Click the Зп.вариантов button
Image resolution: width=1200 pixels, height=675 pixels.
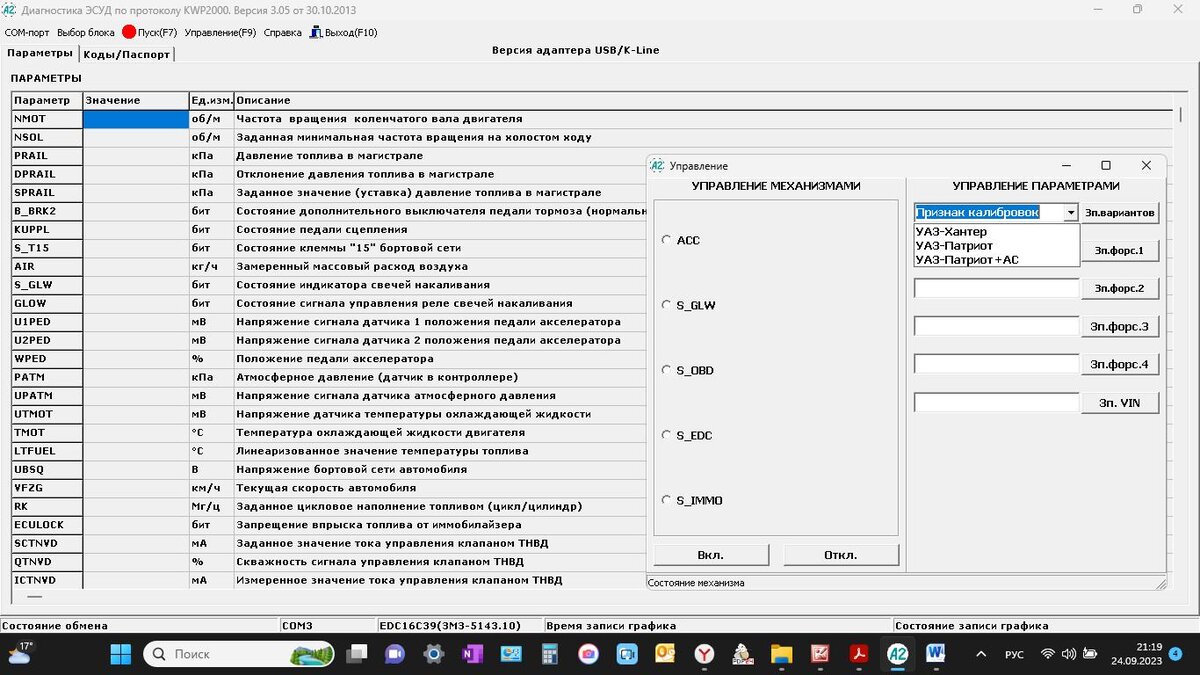(x=1120, y=213)
